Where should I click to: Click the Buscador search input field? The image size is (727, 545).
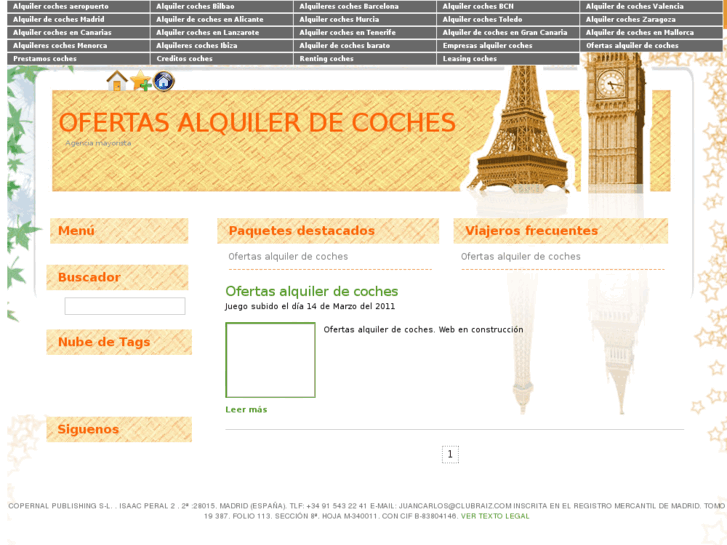point(125,306)
